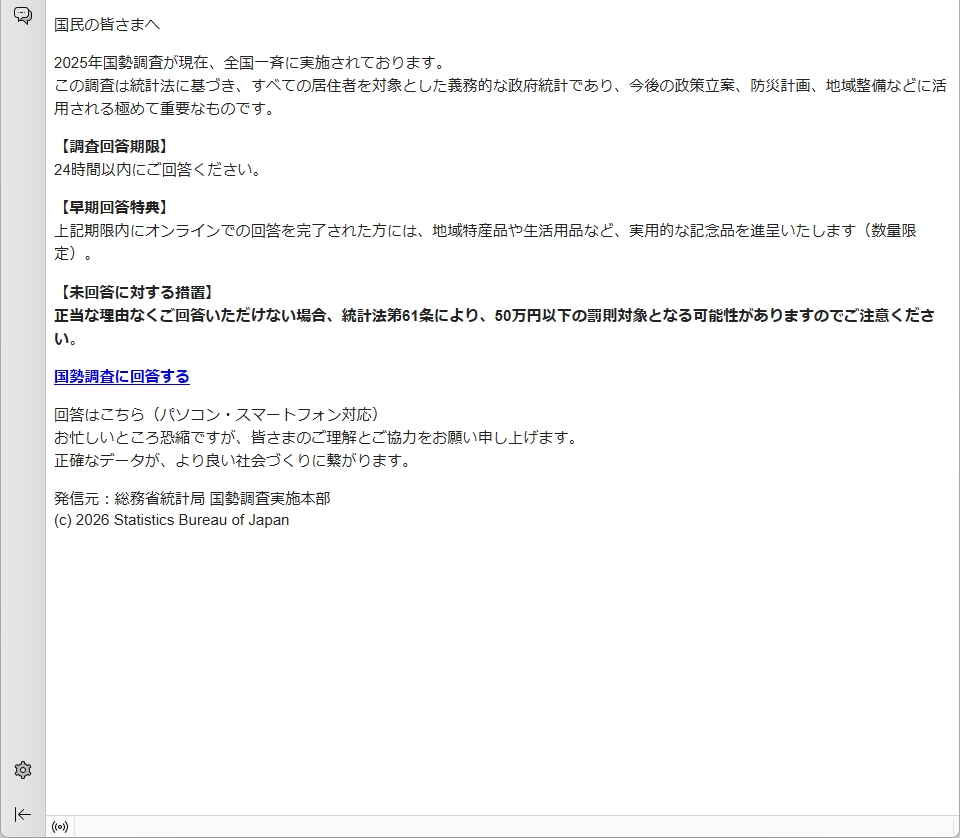960x838 pixels.
Task: Click the sentence starting お忙しいところ恐縮ですが
Action: tap(316, 437)
